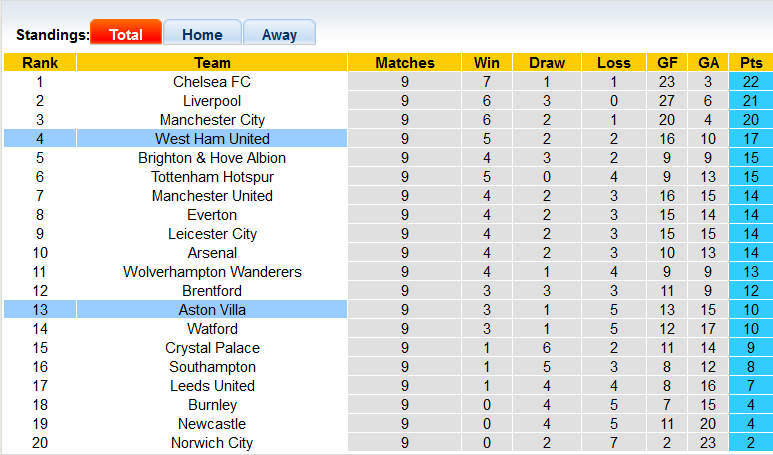This screenshot has width=773, height=455.
Task: Select the highlighted West Ham United row
Action: tap(212, 139)
